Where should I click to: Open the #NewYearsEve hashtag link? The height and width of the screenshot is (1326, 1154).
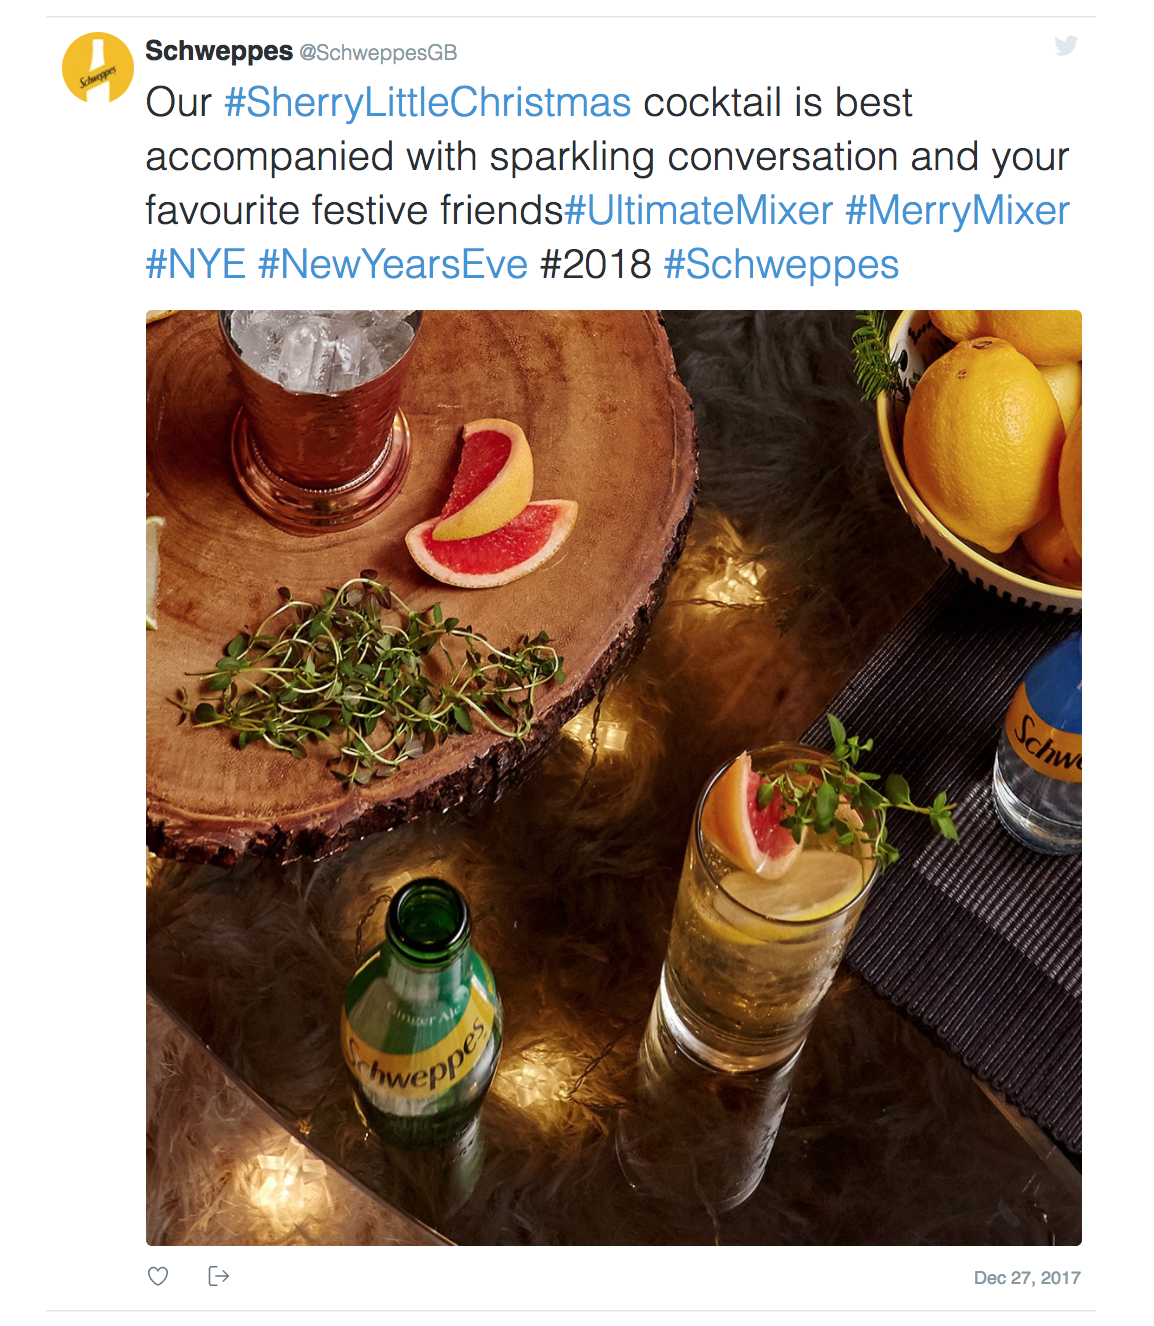392,265
